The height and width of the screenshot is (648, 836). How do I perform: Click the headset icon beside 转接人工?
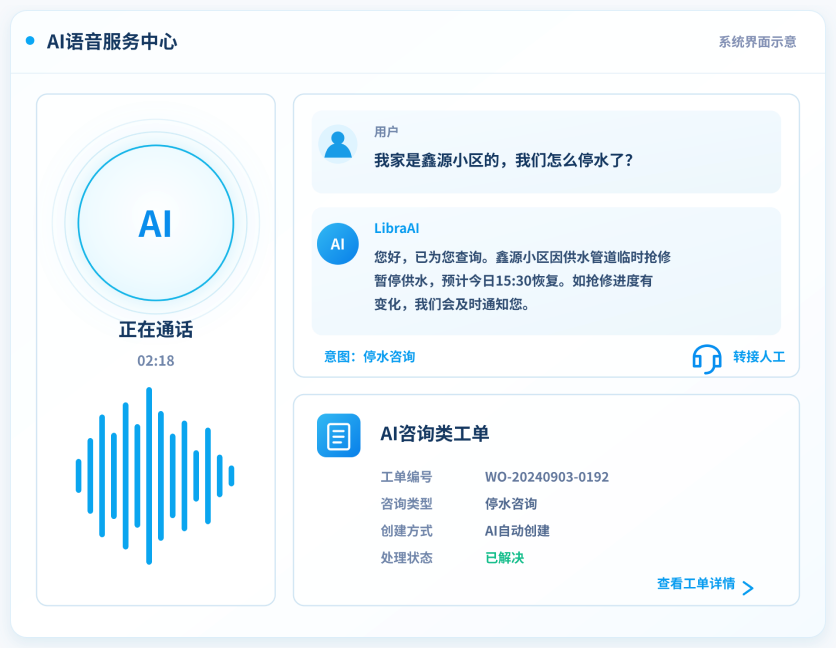(706, 358)
